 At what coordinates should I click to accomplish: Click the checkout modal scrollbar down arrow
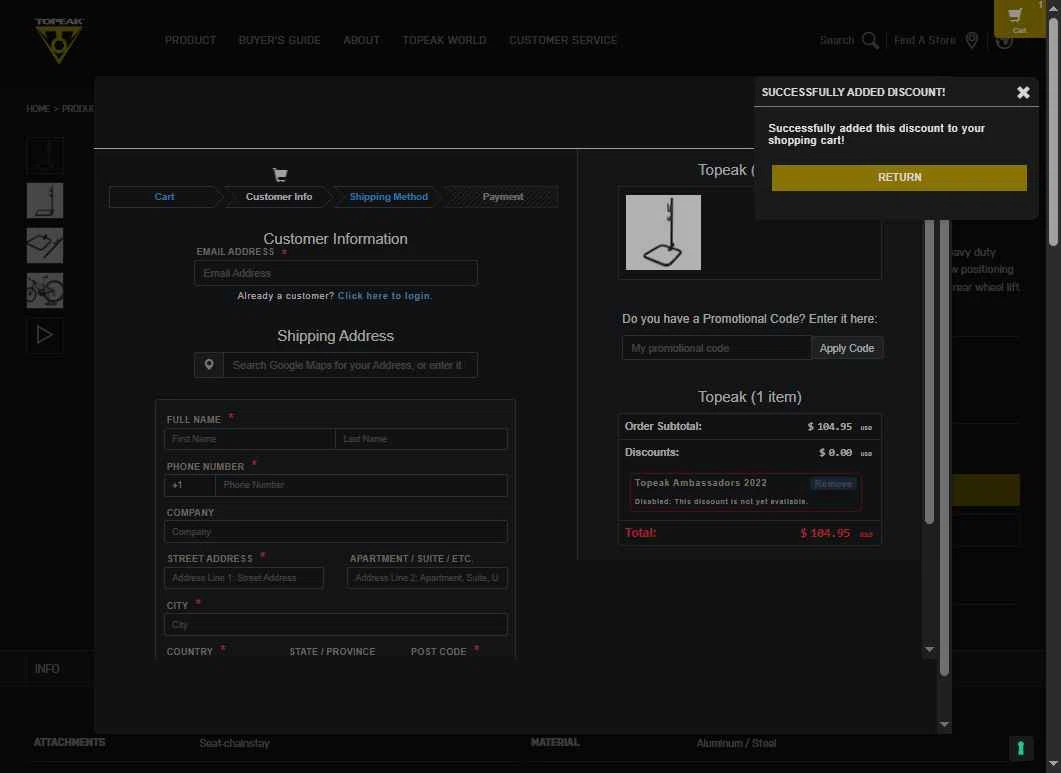944,725
